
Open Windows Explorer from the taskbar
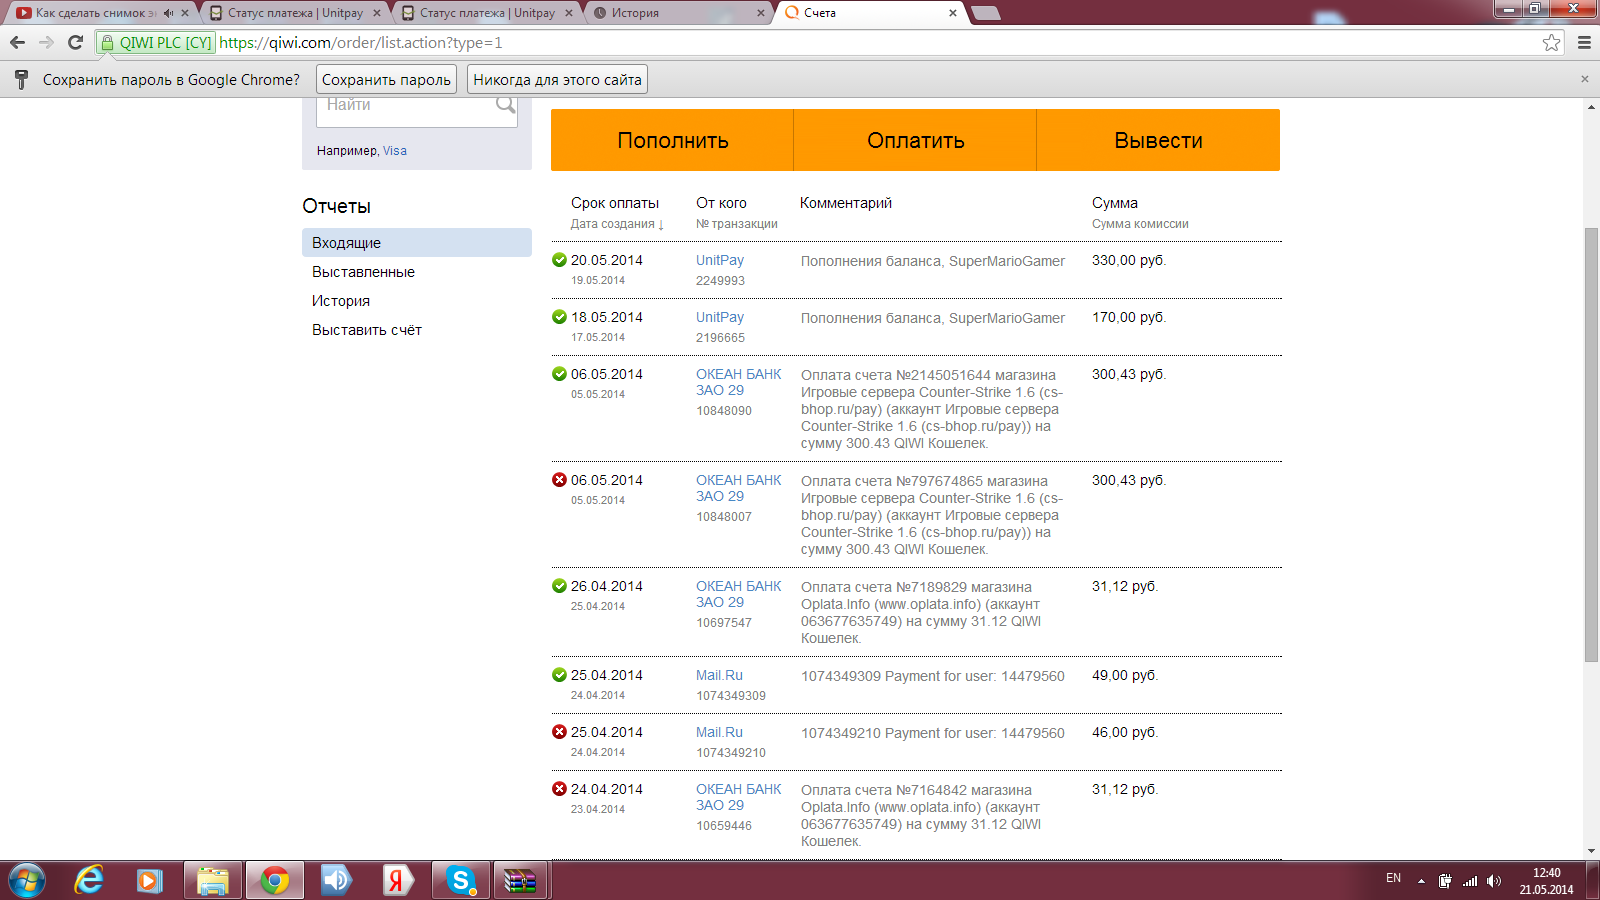pyautogui.click(x=213, y=880)
